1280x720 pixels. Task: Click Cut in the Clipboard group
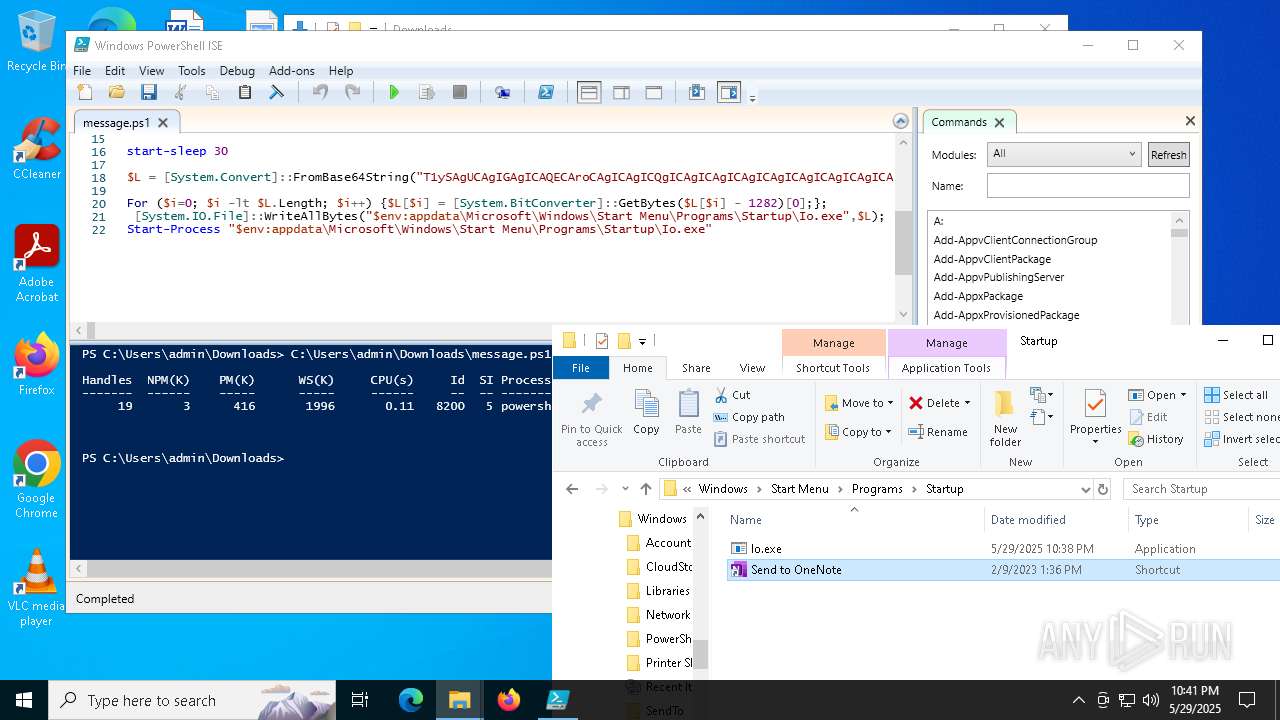click(733, 395)
